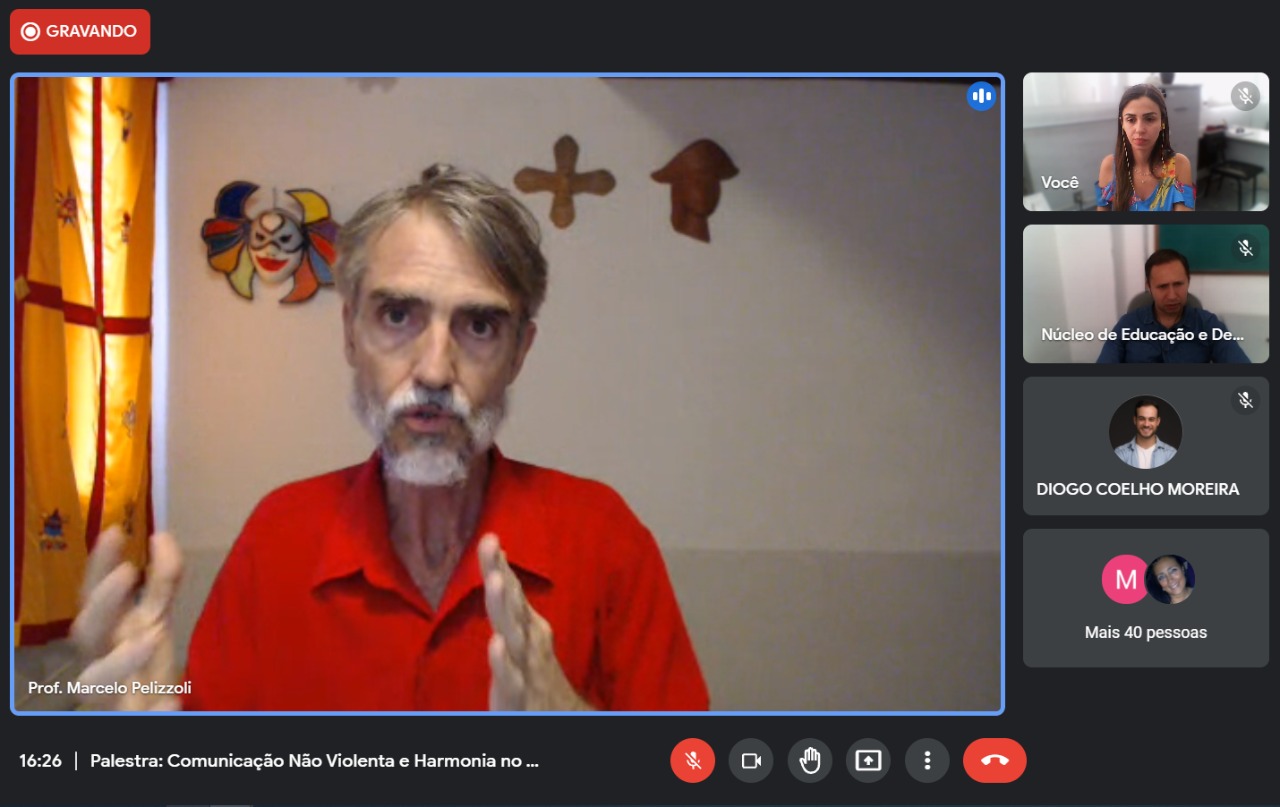The width and height of the screenshot is (1280, 807).
Task: Select the Núcleo de Educação video tile
Action: click(1145, 293)
